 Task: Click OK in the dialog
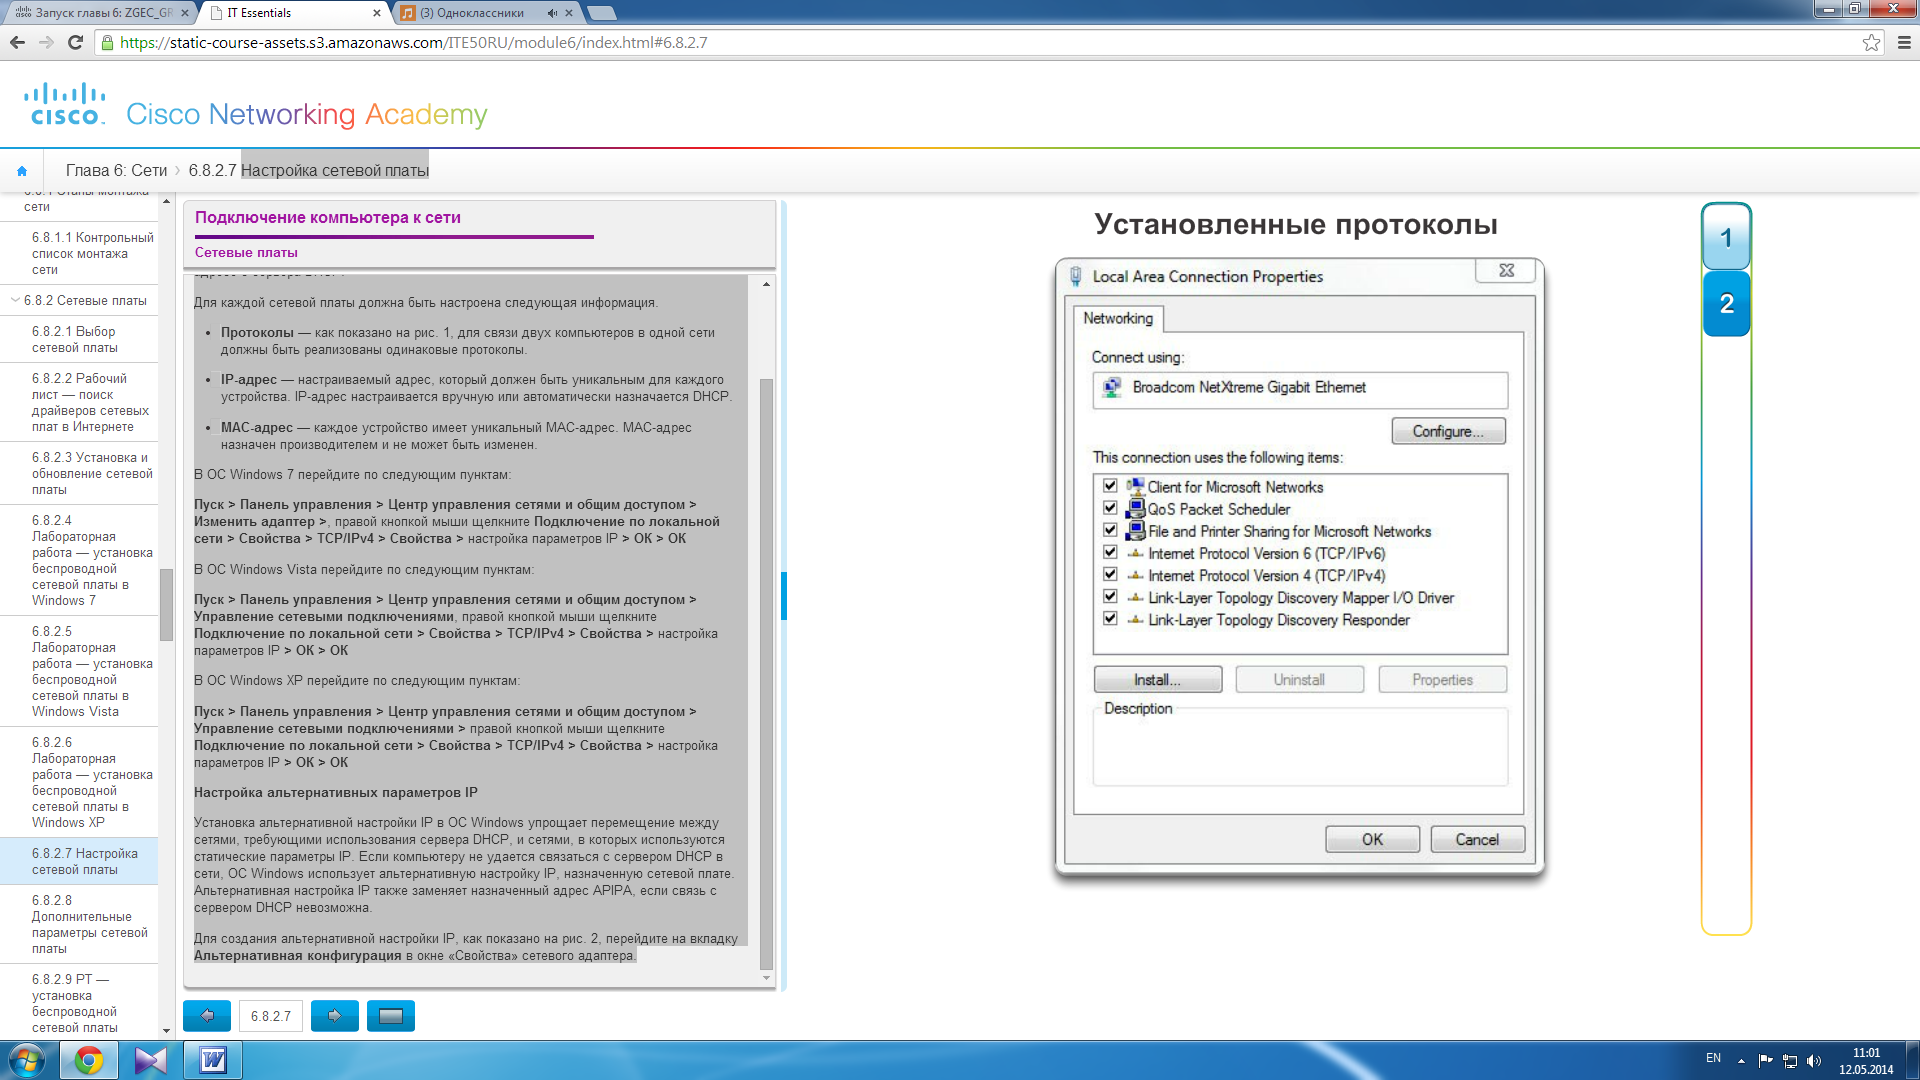[x=1372, y=840]
